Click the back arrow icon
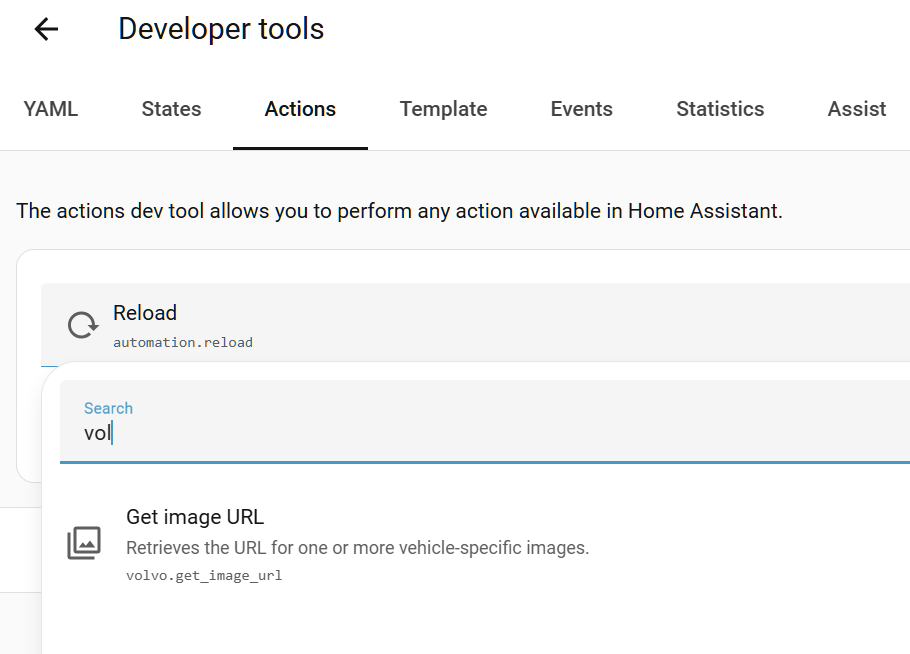Image resolution: width=910 pixels, height=654 pixels. point(46,30)
